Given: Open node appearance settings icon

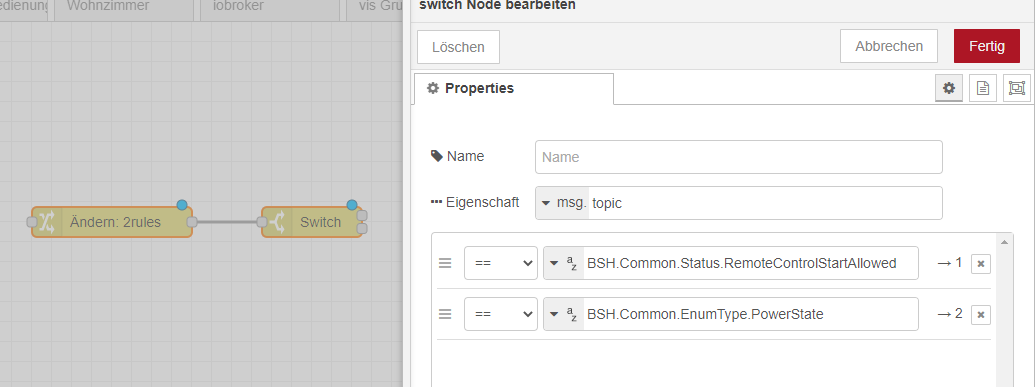Looking at the screenshot, I should pos(1017,88).
